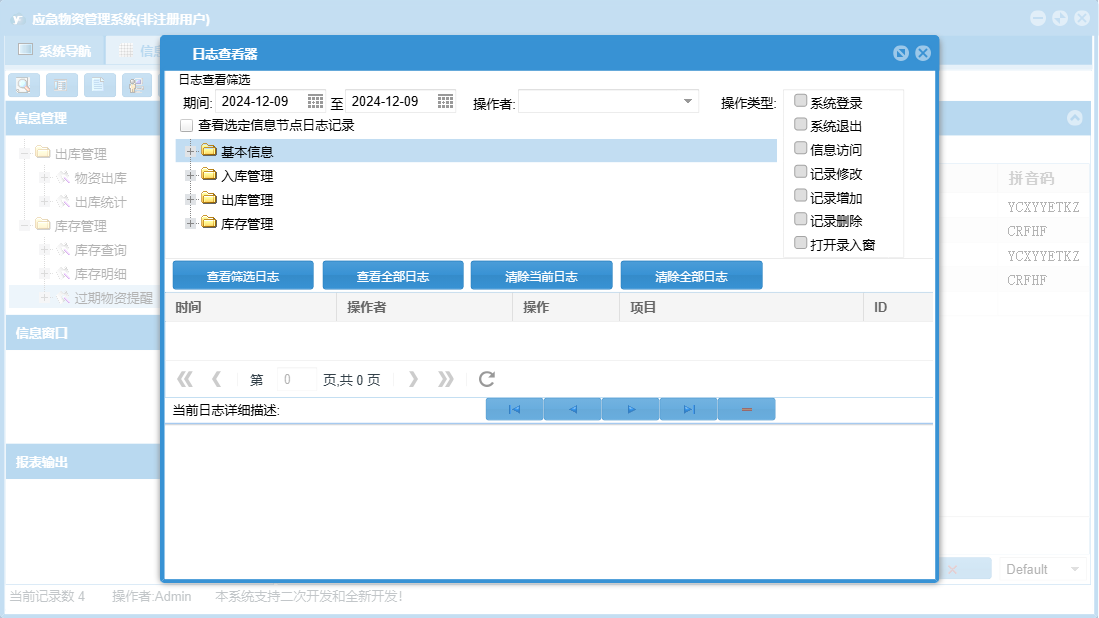Go to next log record arrow
This screenshot has width=1099, height=618.
(x=630, y=409)
